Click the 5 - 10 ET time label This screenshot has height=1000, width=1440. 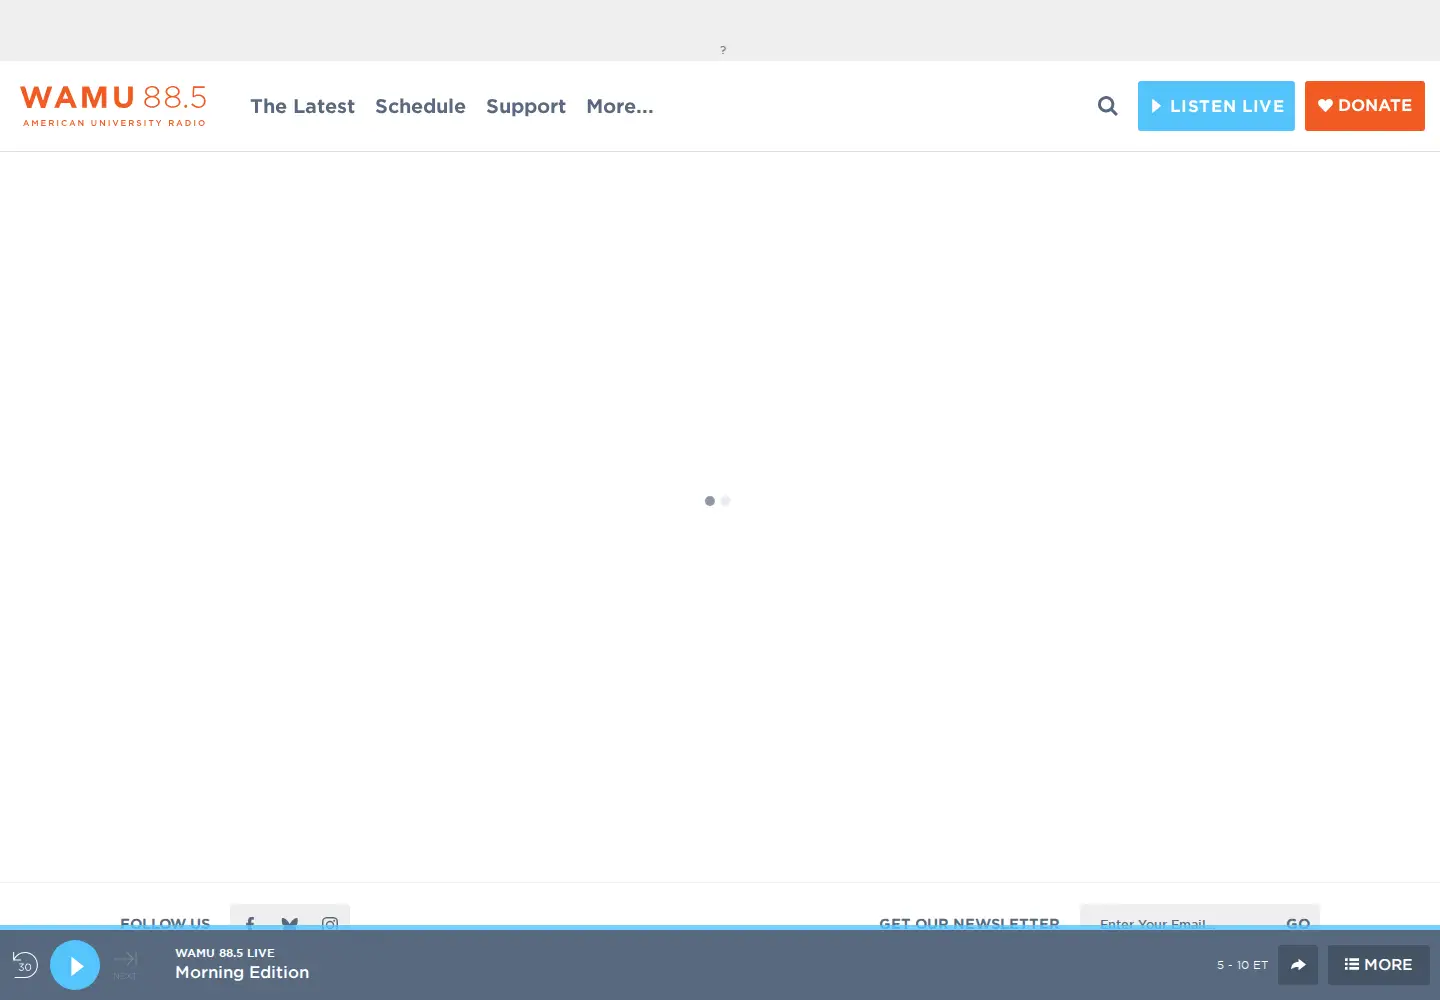pyautogui.click(x=1242, y=965)
